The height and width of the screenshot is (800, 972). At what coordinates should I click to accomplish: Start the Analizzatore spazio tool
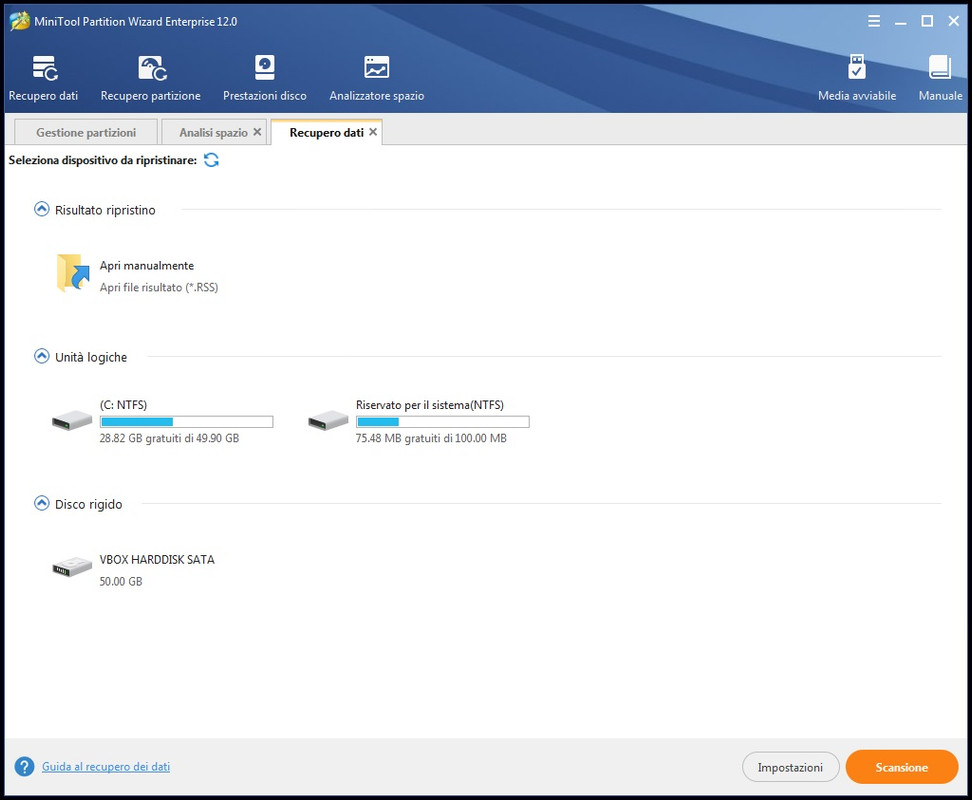coord(376,67)
